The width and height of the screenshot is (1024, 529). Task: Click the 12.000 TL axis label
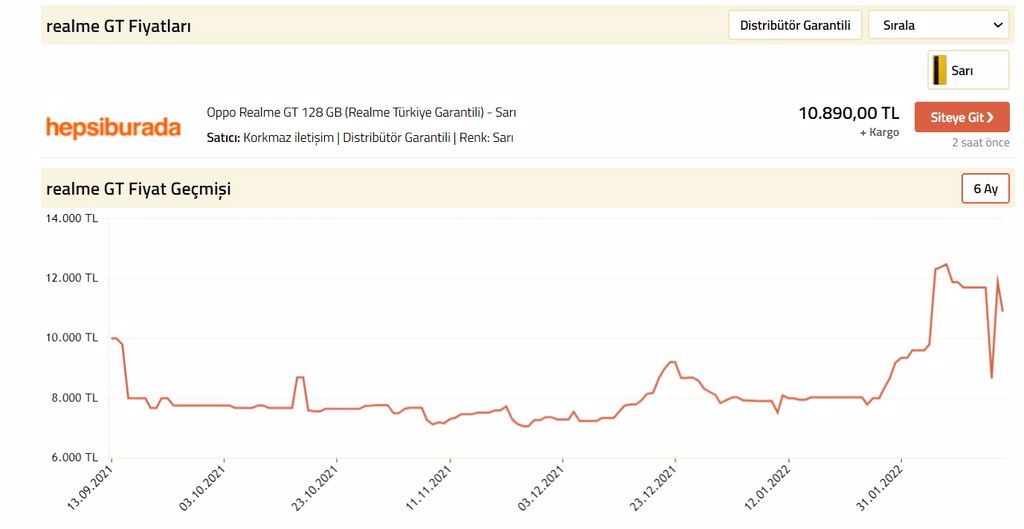(x=71, y=278)
